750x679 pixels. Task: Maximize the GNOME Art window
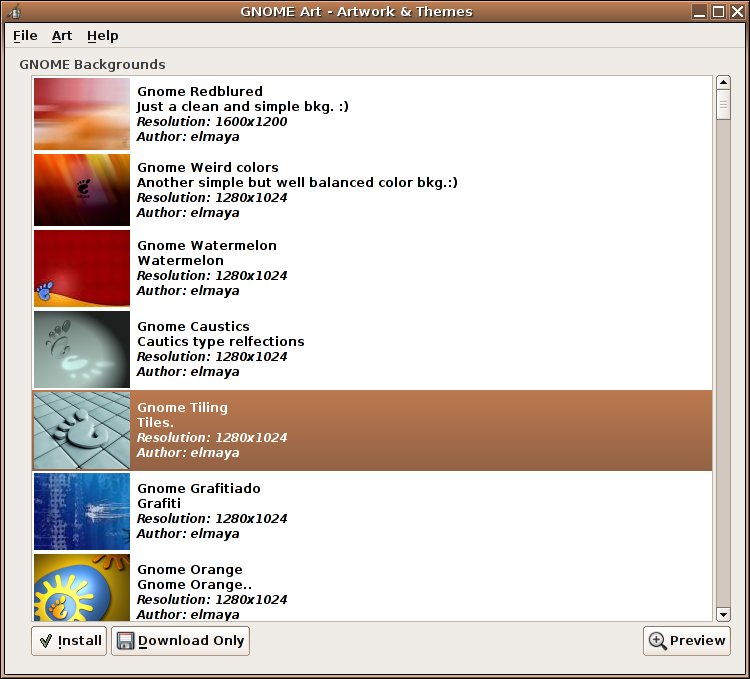click(x=718, y=11)
